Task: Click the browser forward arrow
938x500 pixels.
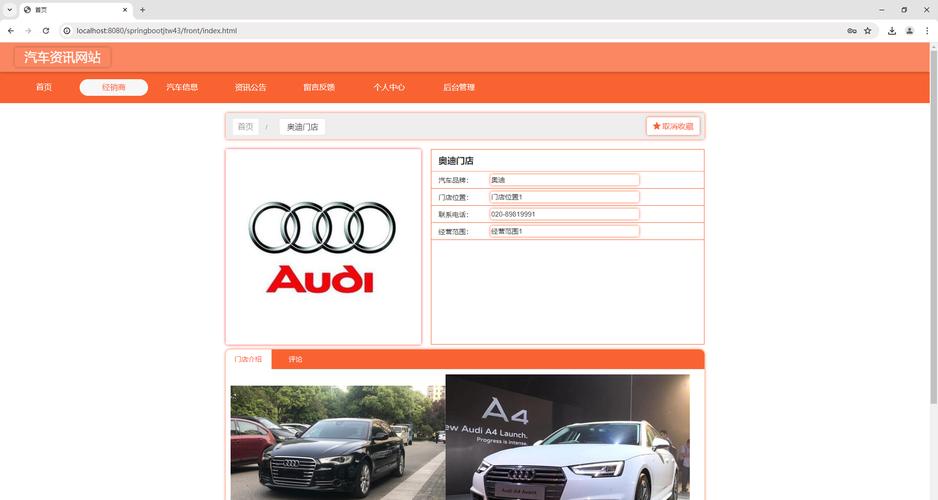Action: [28, 31]
